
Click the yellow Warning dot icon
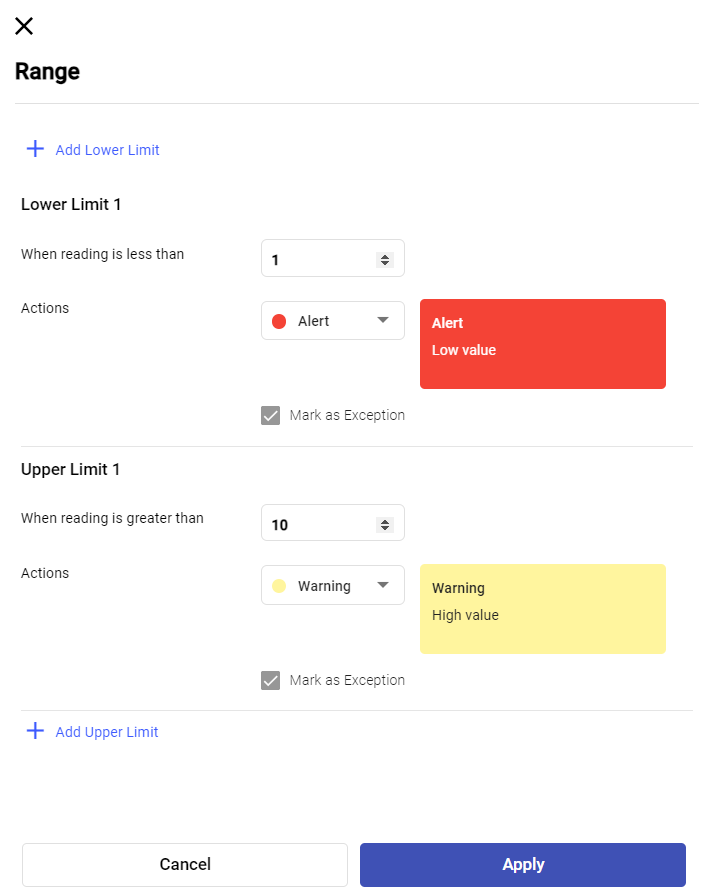279,586
